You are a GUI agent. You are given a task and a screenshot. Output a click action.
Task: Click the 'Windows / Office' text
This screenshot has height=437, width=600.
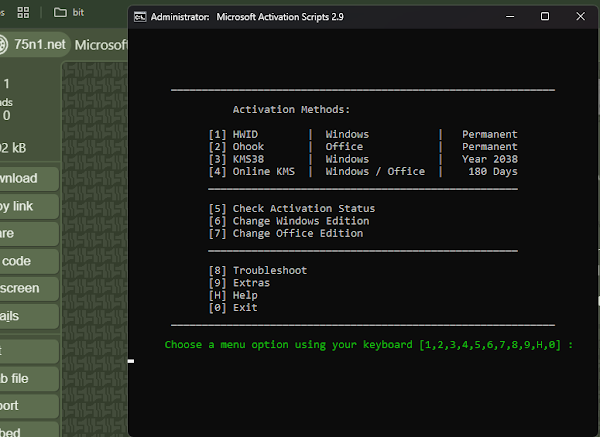(375, 171)
